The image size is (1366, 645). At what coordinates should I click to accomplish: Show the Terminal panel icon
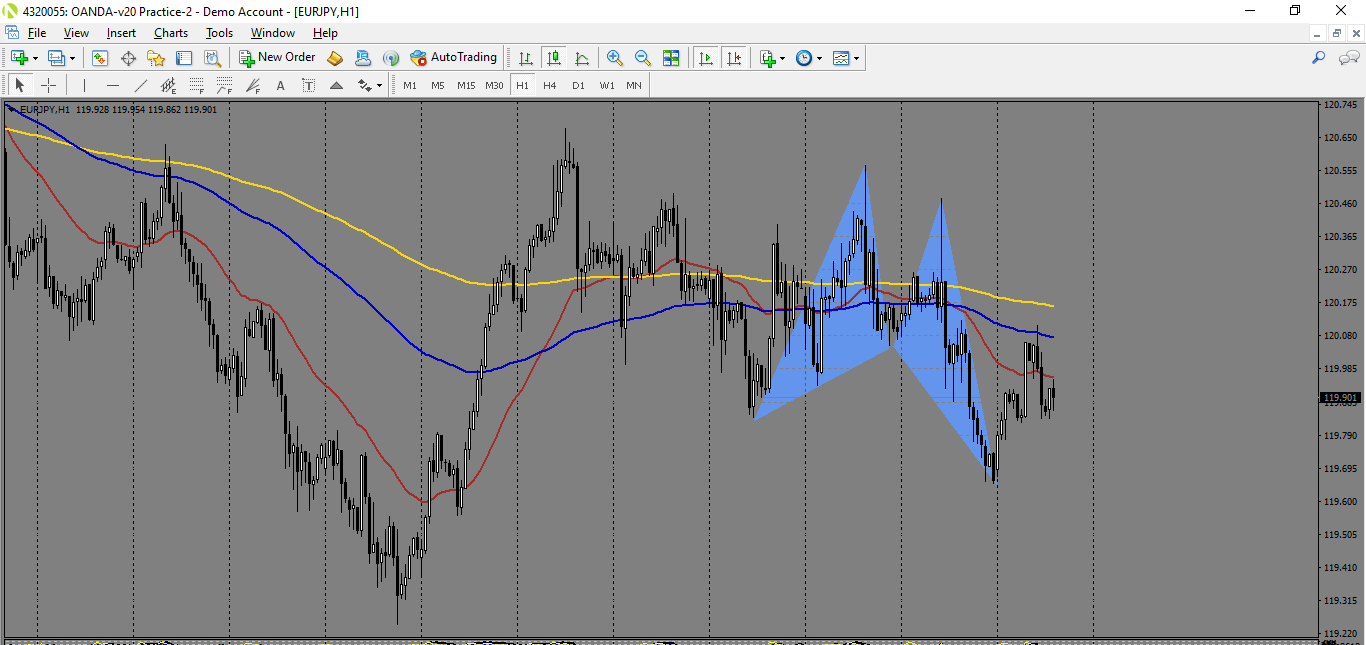click(x=184, y=58)
